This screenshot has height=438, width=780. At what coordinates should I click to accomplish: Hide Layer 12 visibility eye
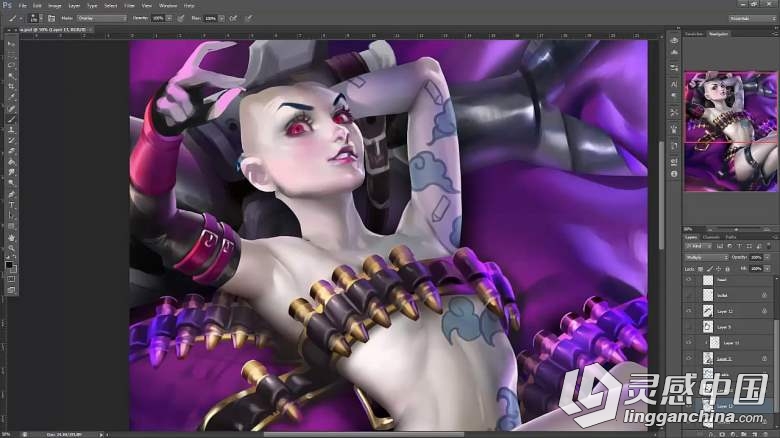tap(689, 311)
